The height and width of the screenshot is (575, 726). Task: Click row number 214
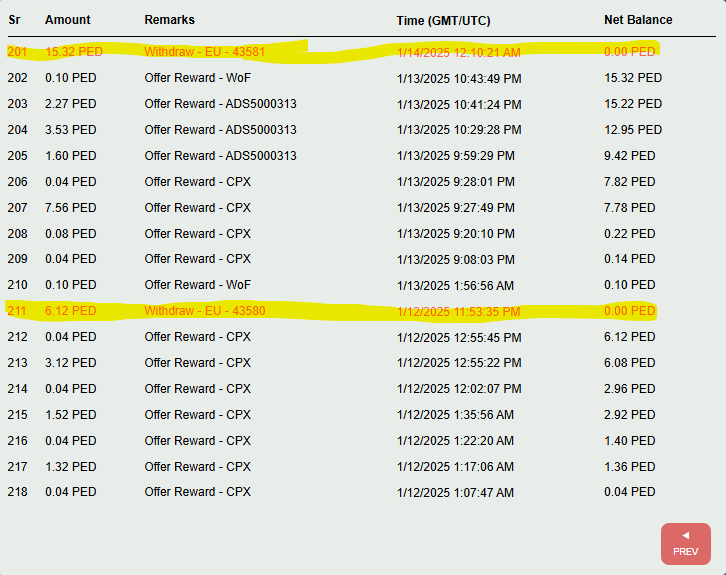pyautogui.click(x=18, y=388)
